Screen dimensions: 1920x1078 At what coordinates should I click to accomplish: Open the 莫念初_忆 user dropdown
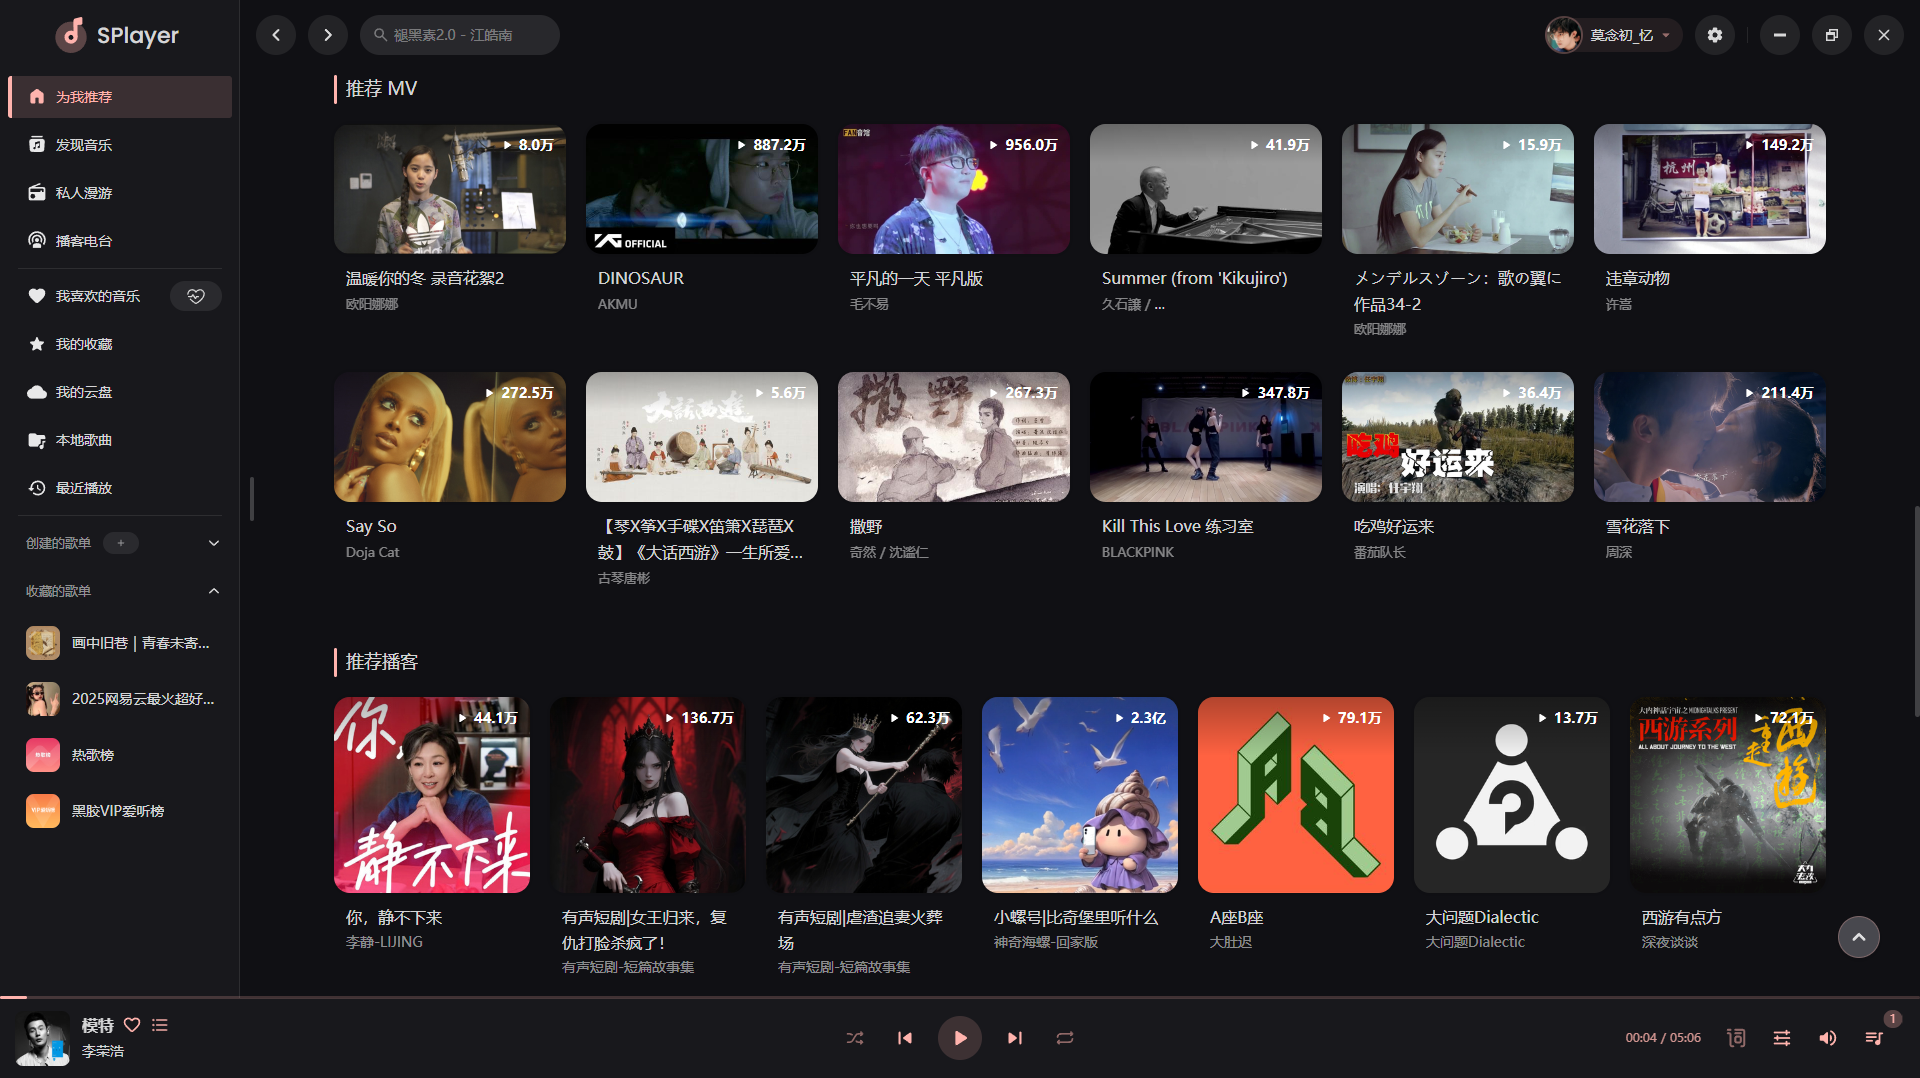[1613, 35]
